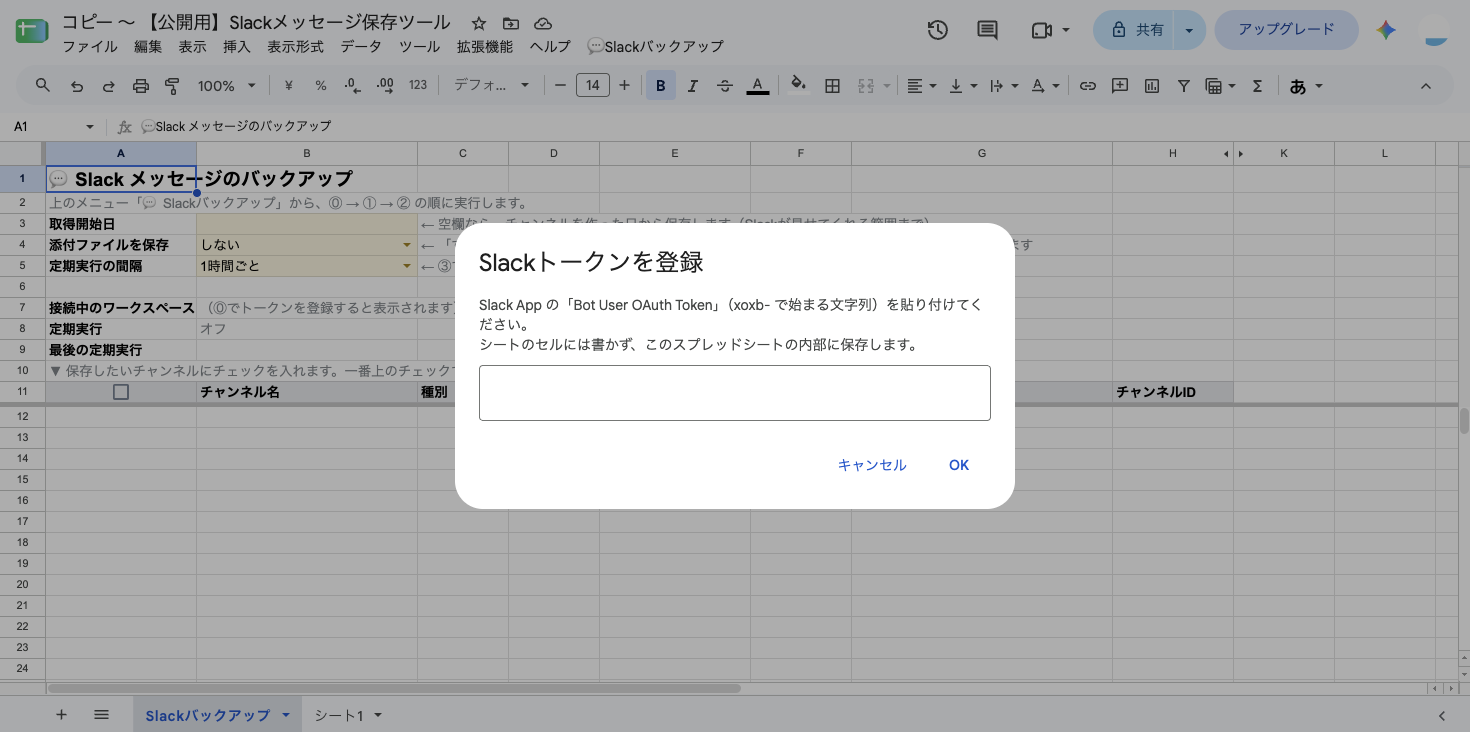Increase font size with plus

point(625,86)
